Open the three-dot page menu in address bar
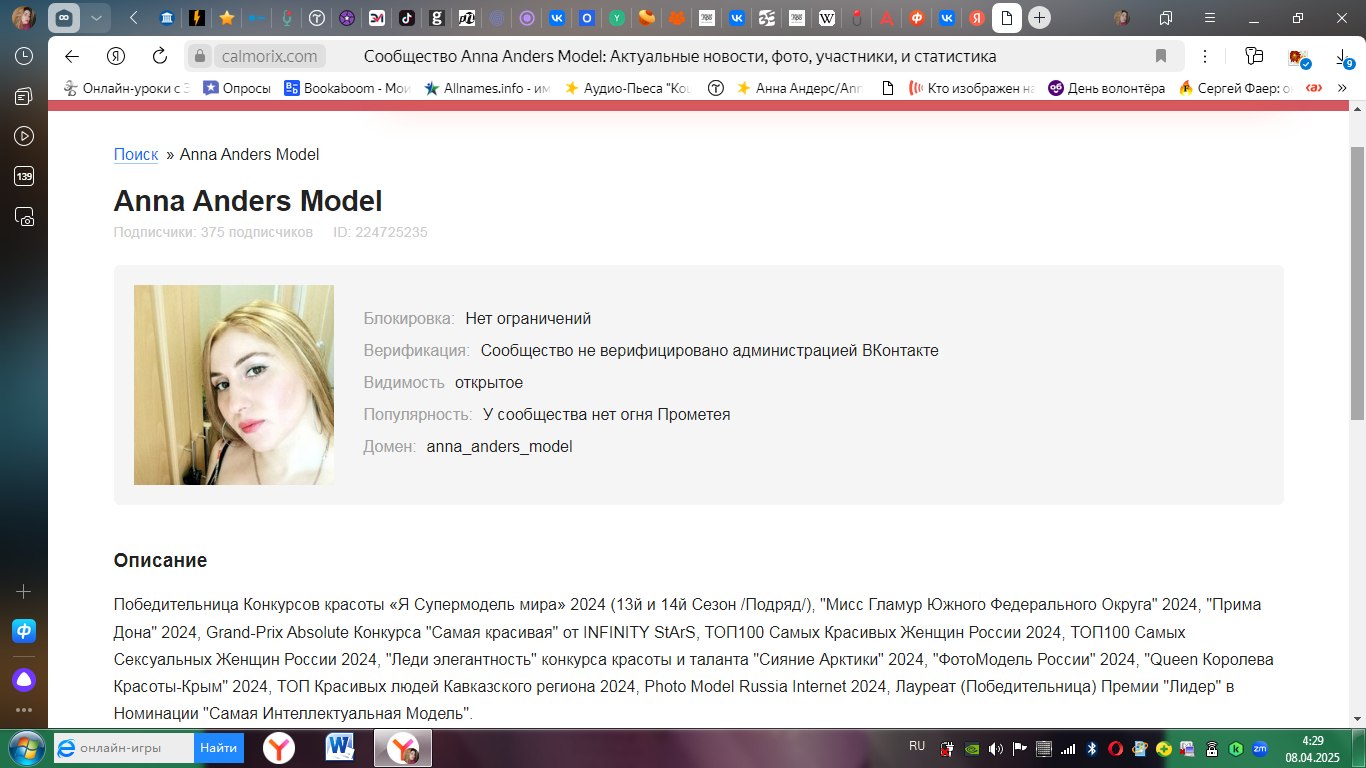Image resolution: width=1366 pixels, height=768 pixels. tap(1205, 56)
